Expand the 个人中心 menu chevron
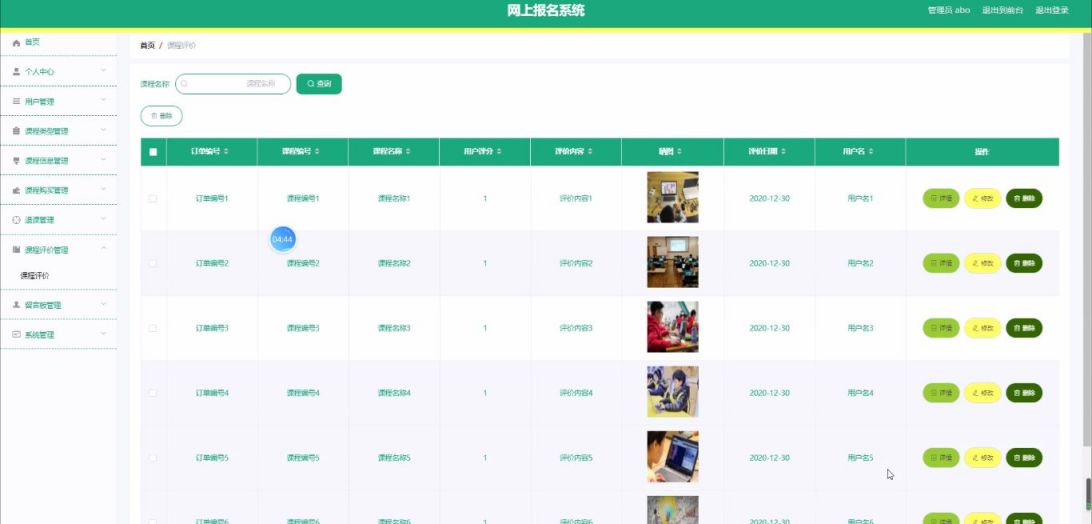1092x524 pixels. tap(104, 71)
